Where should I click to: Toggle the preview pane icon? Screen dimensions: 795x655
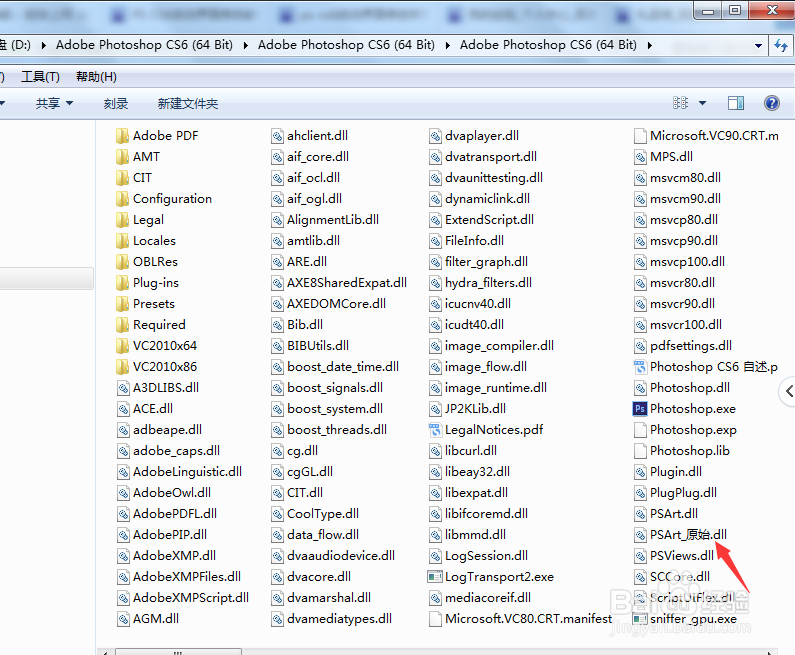tap(736, 103)
